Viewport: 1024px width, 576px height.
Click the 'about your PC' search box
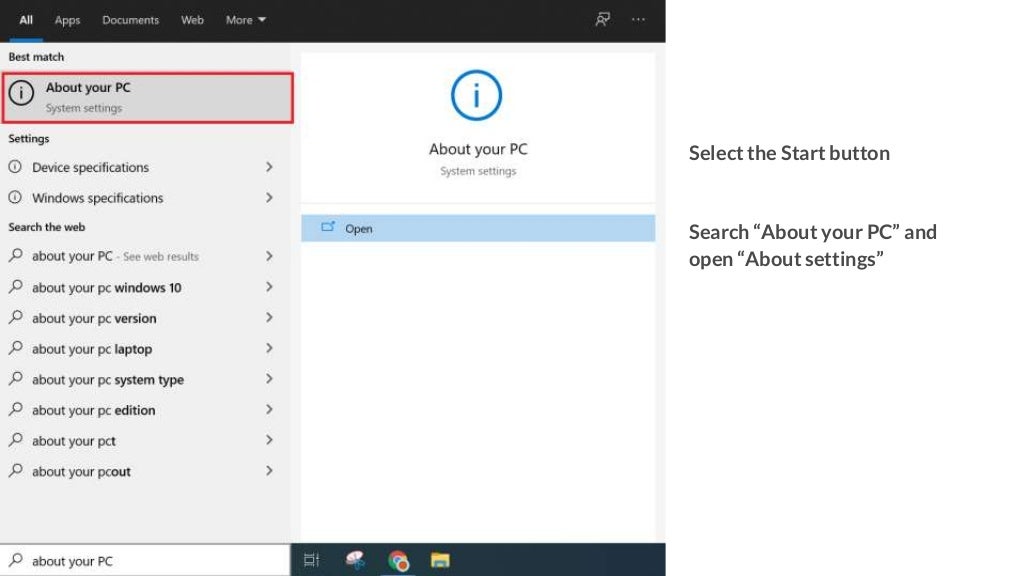[145, 560]
